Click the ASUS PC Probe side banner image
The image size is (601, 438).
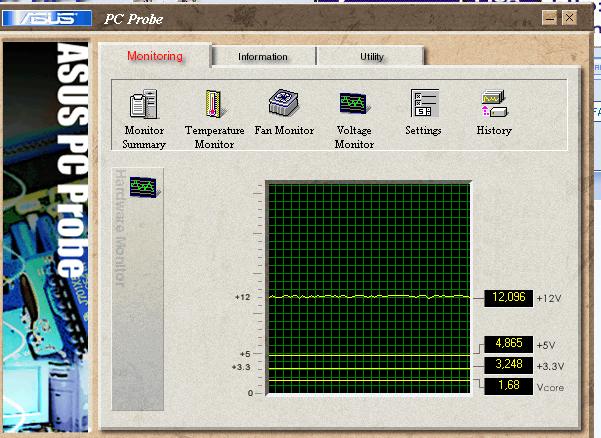click(46, 237)
